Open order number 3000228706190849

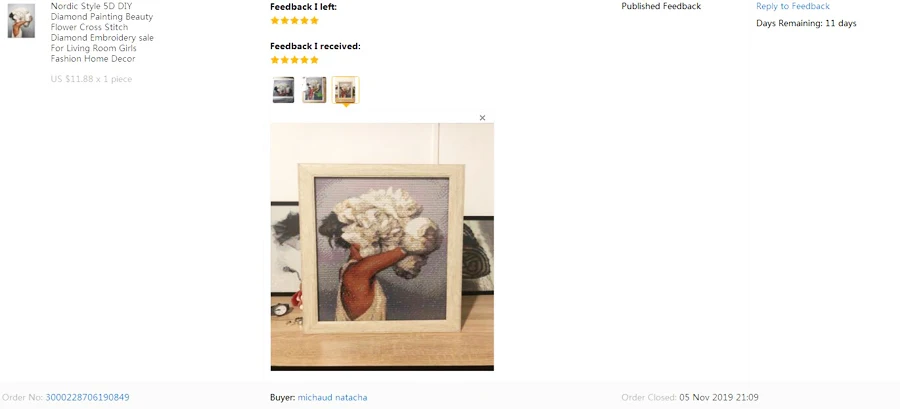tap(87, 397)
